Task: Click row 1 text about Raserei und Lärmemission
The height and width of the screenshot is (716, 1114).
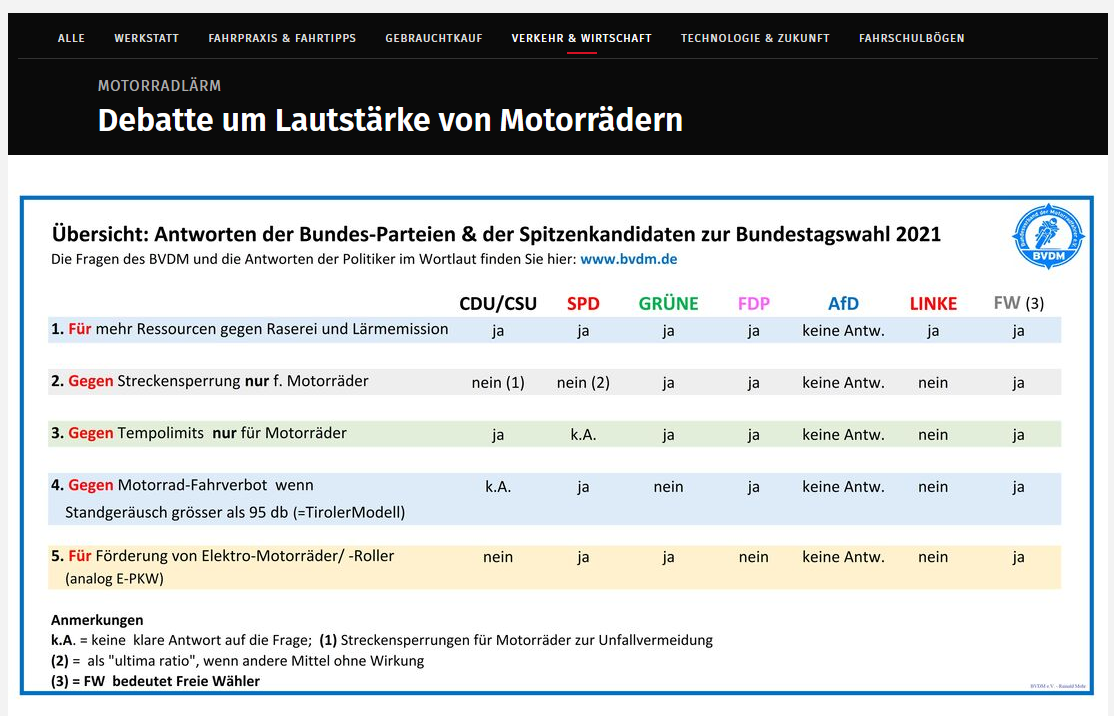Action: click(249, 330)
